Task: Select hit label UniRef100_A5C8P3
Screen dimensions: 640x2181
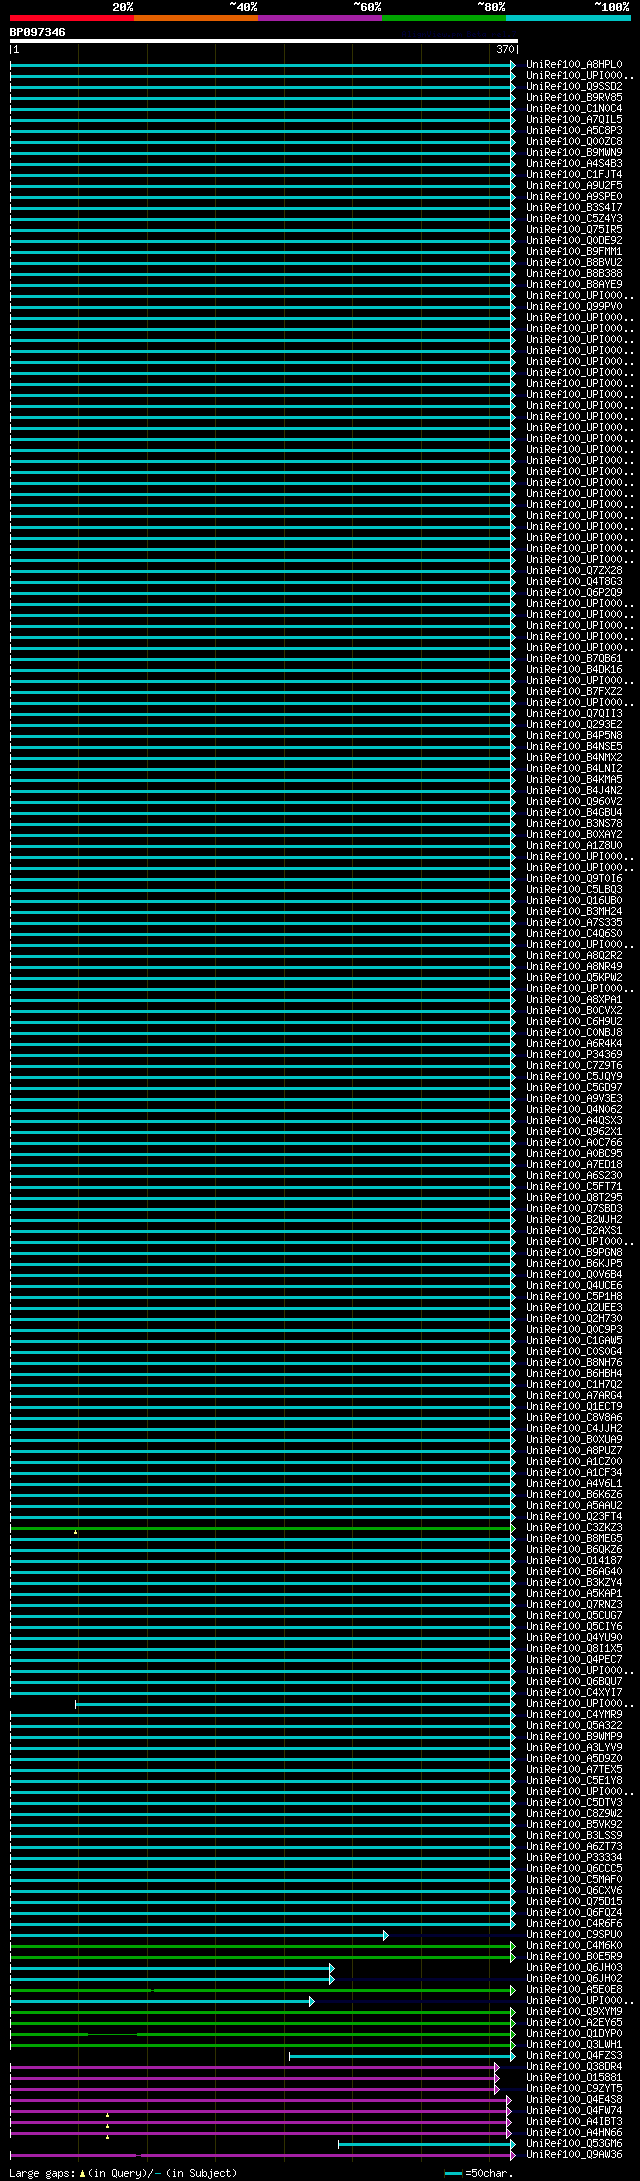Action: pos(574,131)
